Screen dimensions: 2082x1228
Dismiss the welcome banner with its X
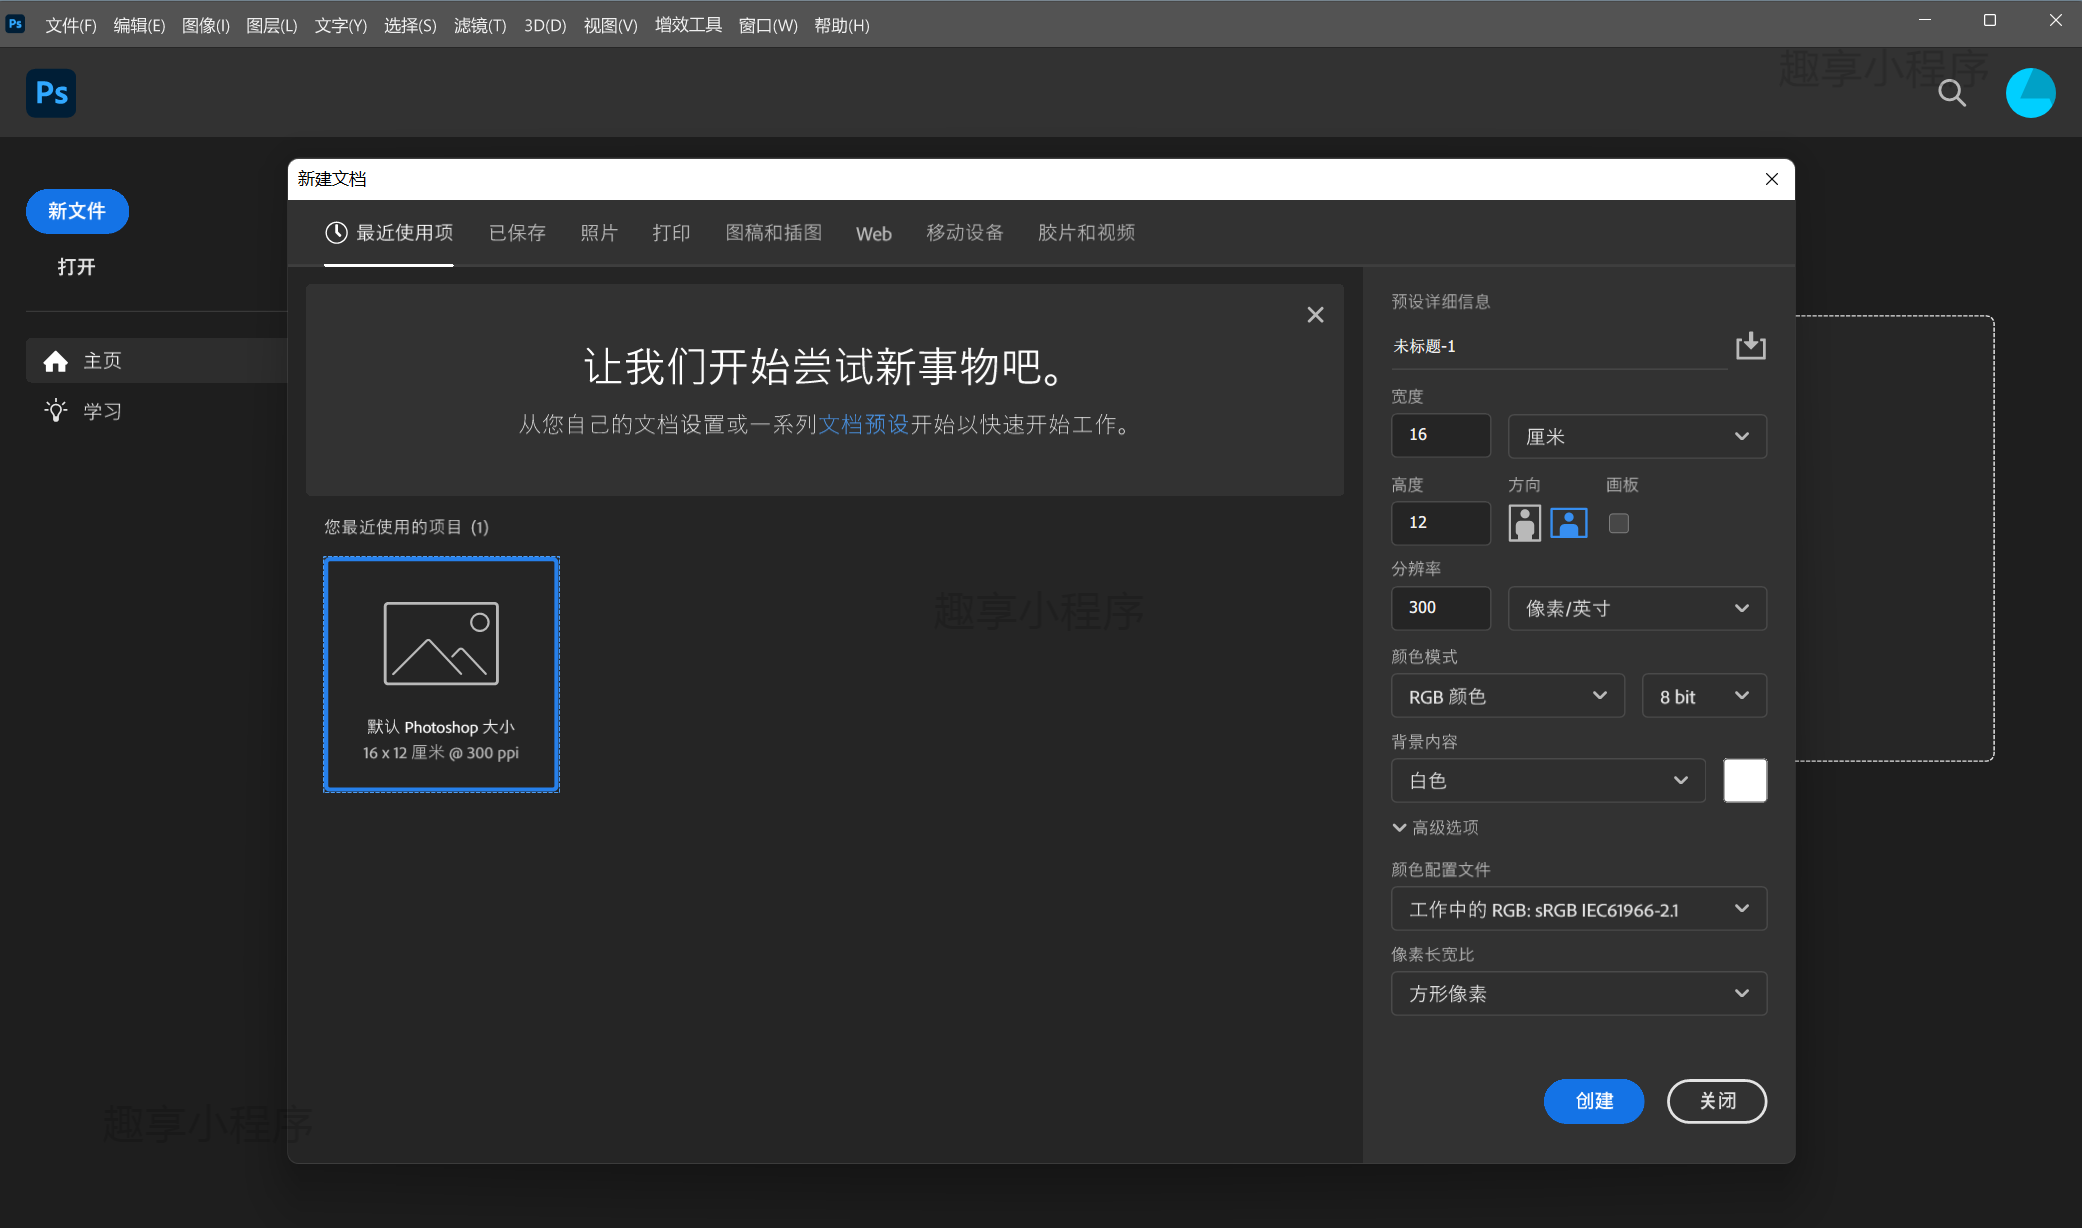pyautogui.click(x=1315, y=315)
